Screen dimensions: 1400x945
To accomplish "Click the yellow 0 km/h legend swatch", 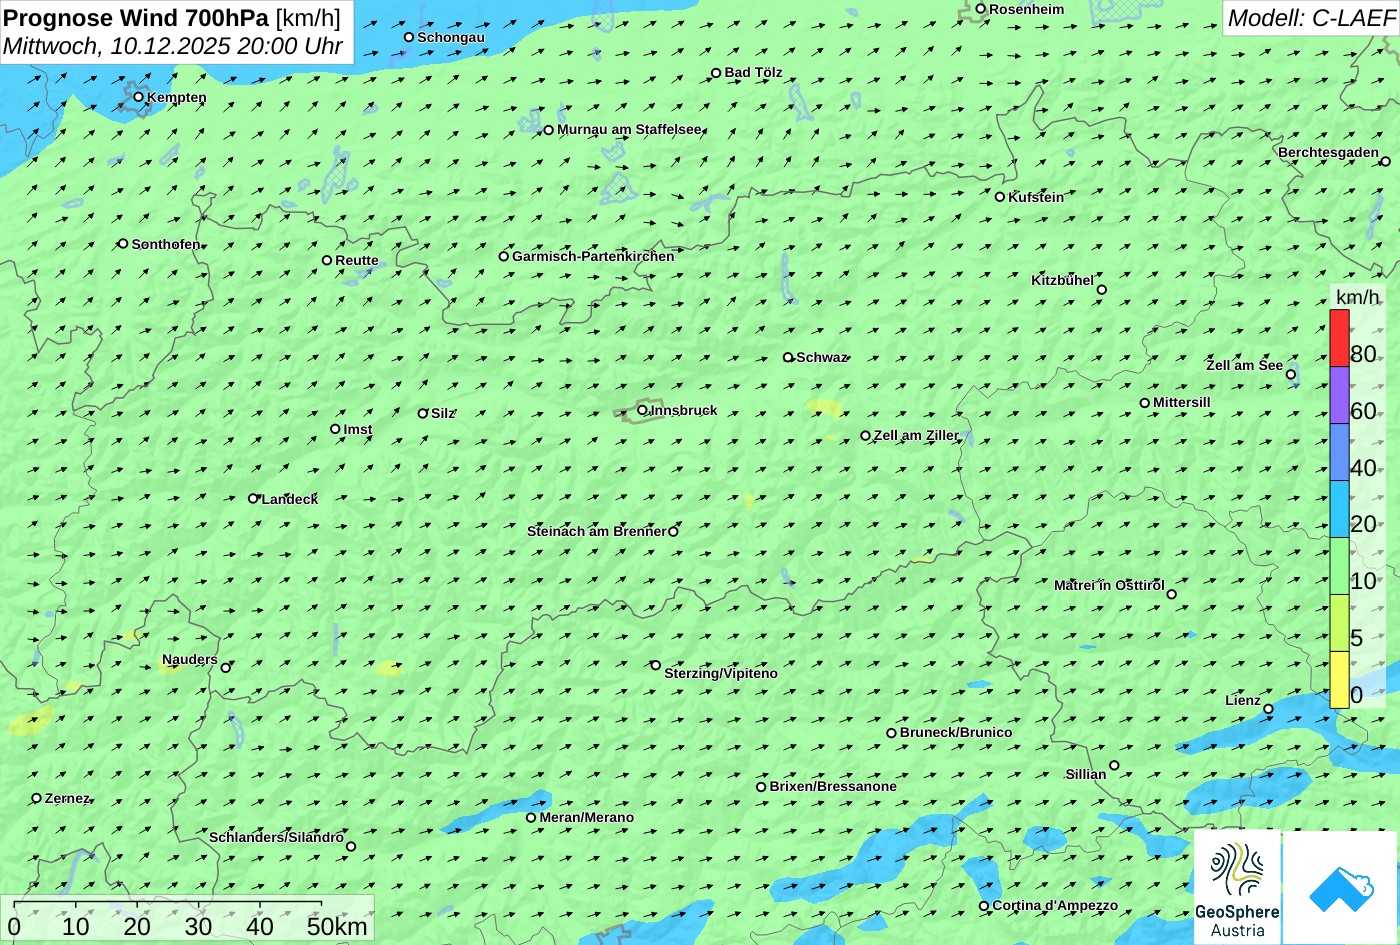I will (x=1339, y=680).
